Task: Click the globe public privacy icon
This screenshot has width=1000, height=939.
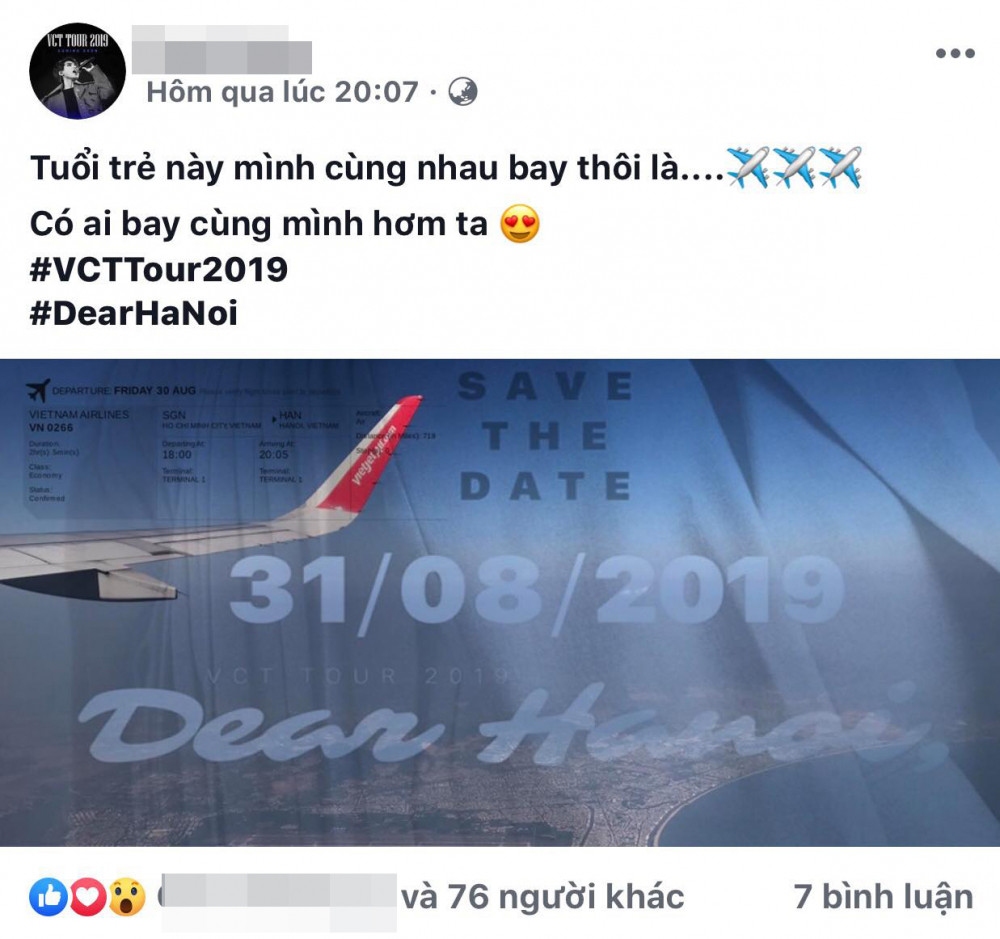Action: pyautogui.click(x=462, y=92)
